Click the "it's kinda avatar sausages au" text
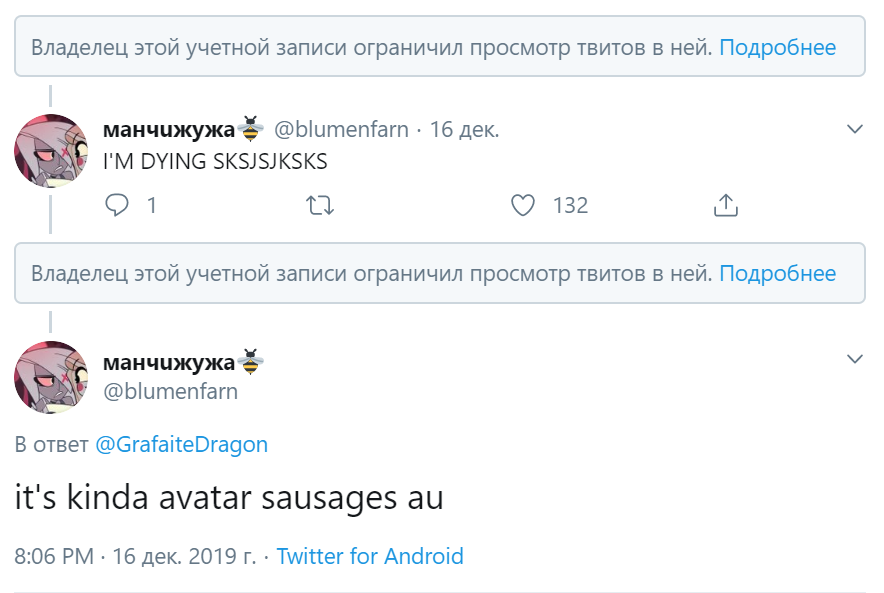Viewport: 884px width, 593px height. [229, 497]
